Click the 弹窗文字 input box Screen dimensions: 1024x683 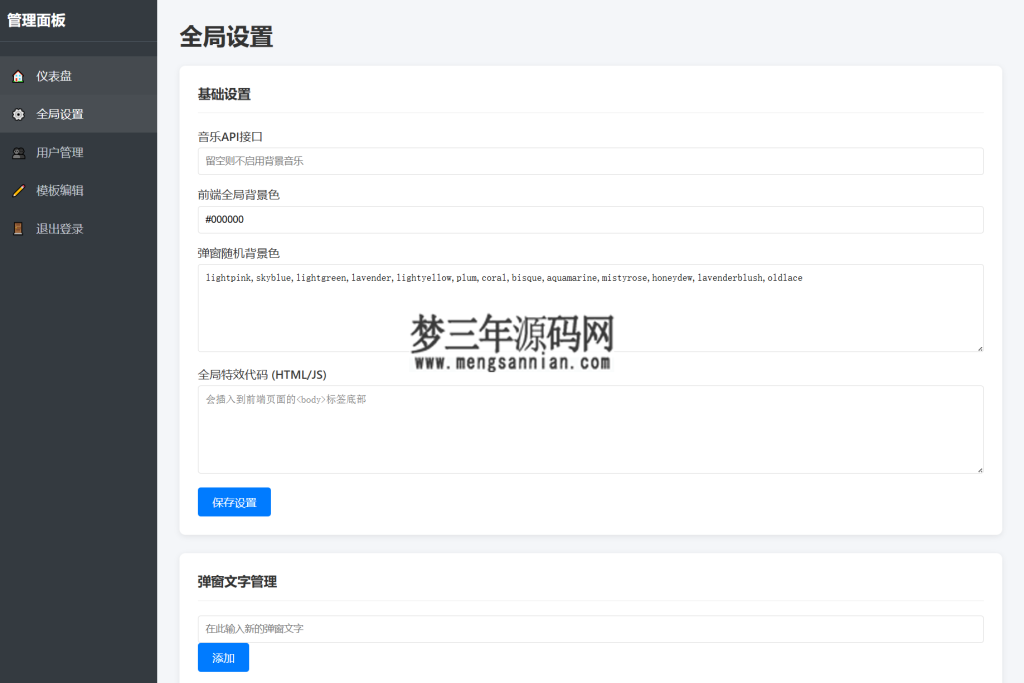(x=590, y=628)
